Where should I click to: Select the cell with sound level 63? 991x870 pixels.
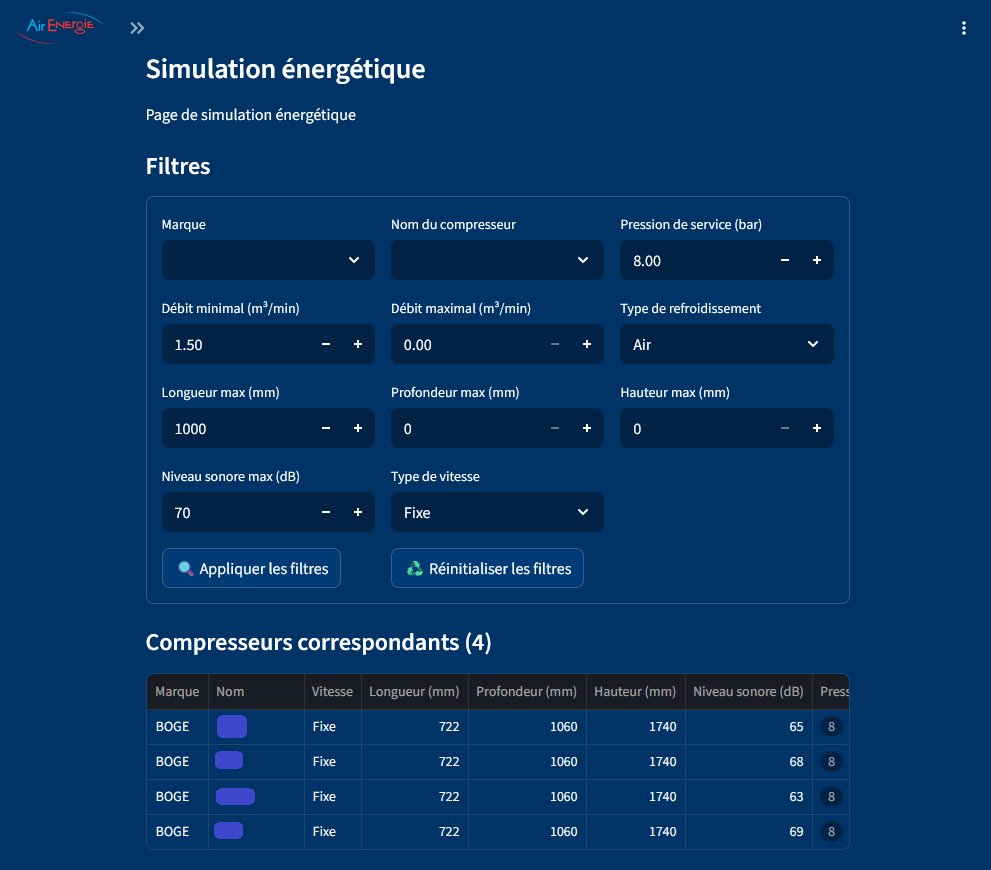pos(748,797)
